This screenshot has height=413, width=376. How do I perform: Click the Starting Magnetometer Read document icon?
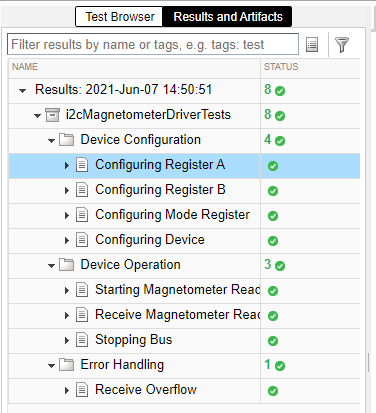point(82,290)
